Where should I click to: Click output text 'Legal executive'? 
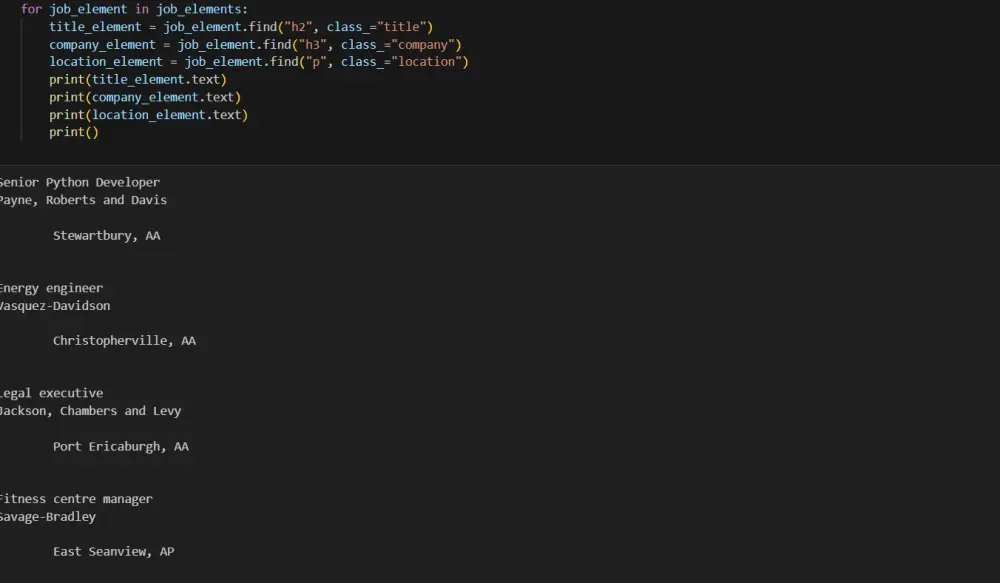(x=51, y=394)
